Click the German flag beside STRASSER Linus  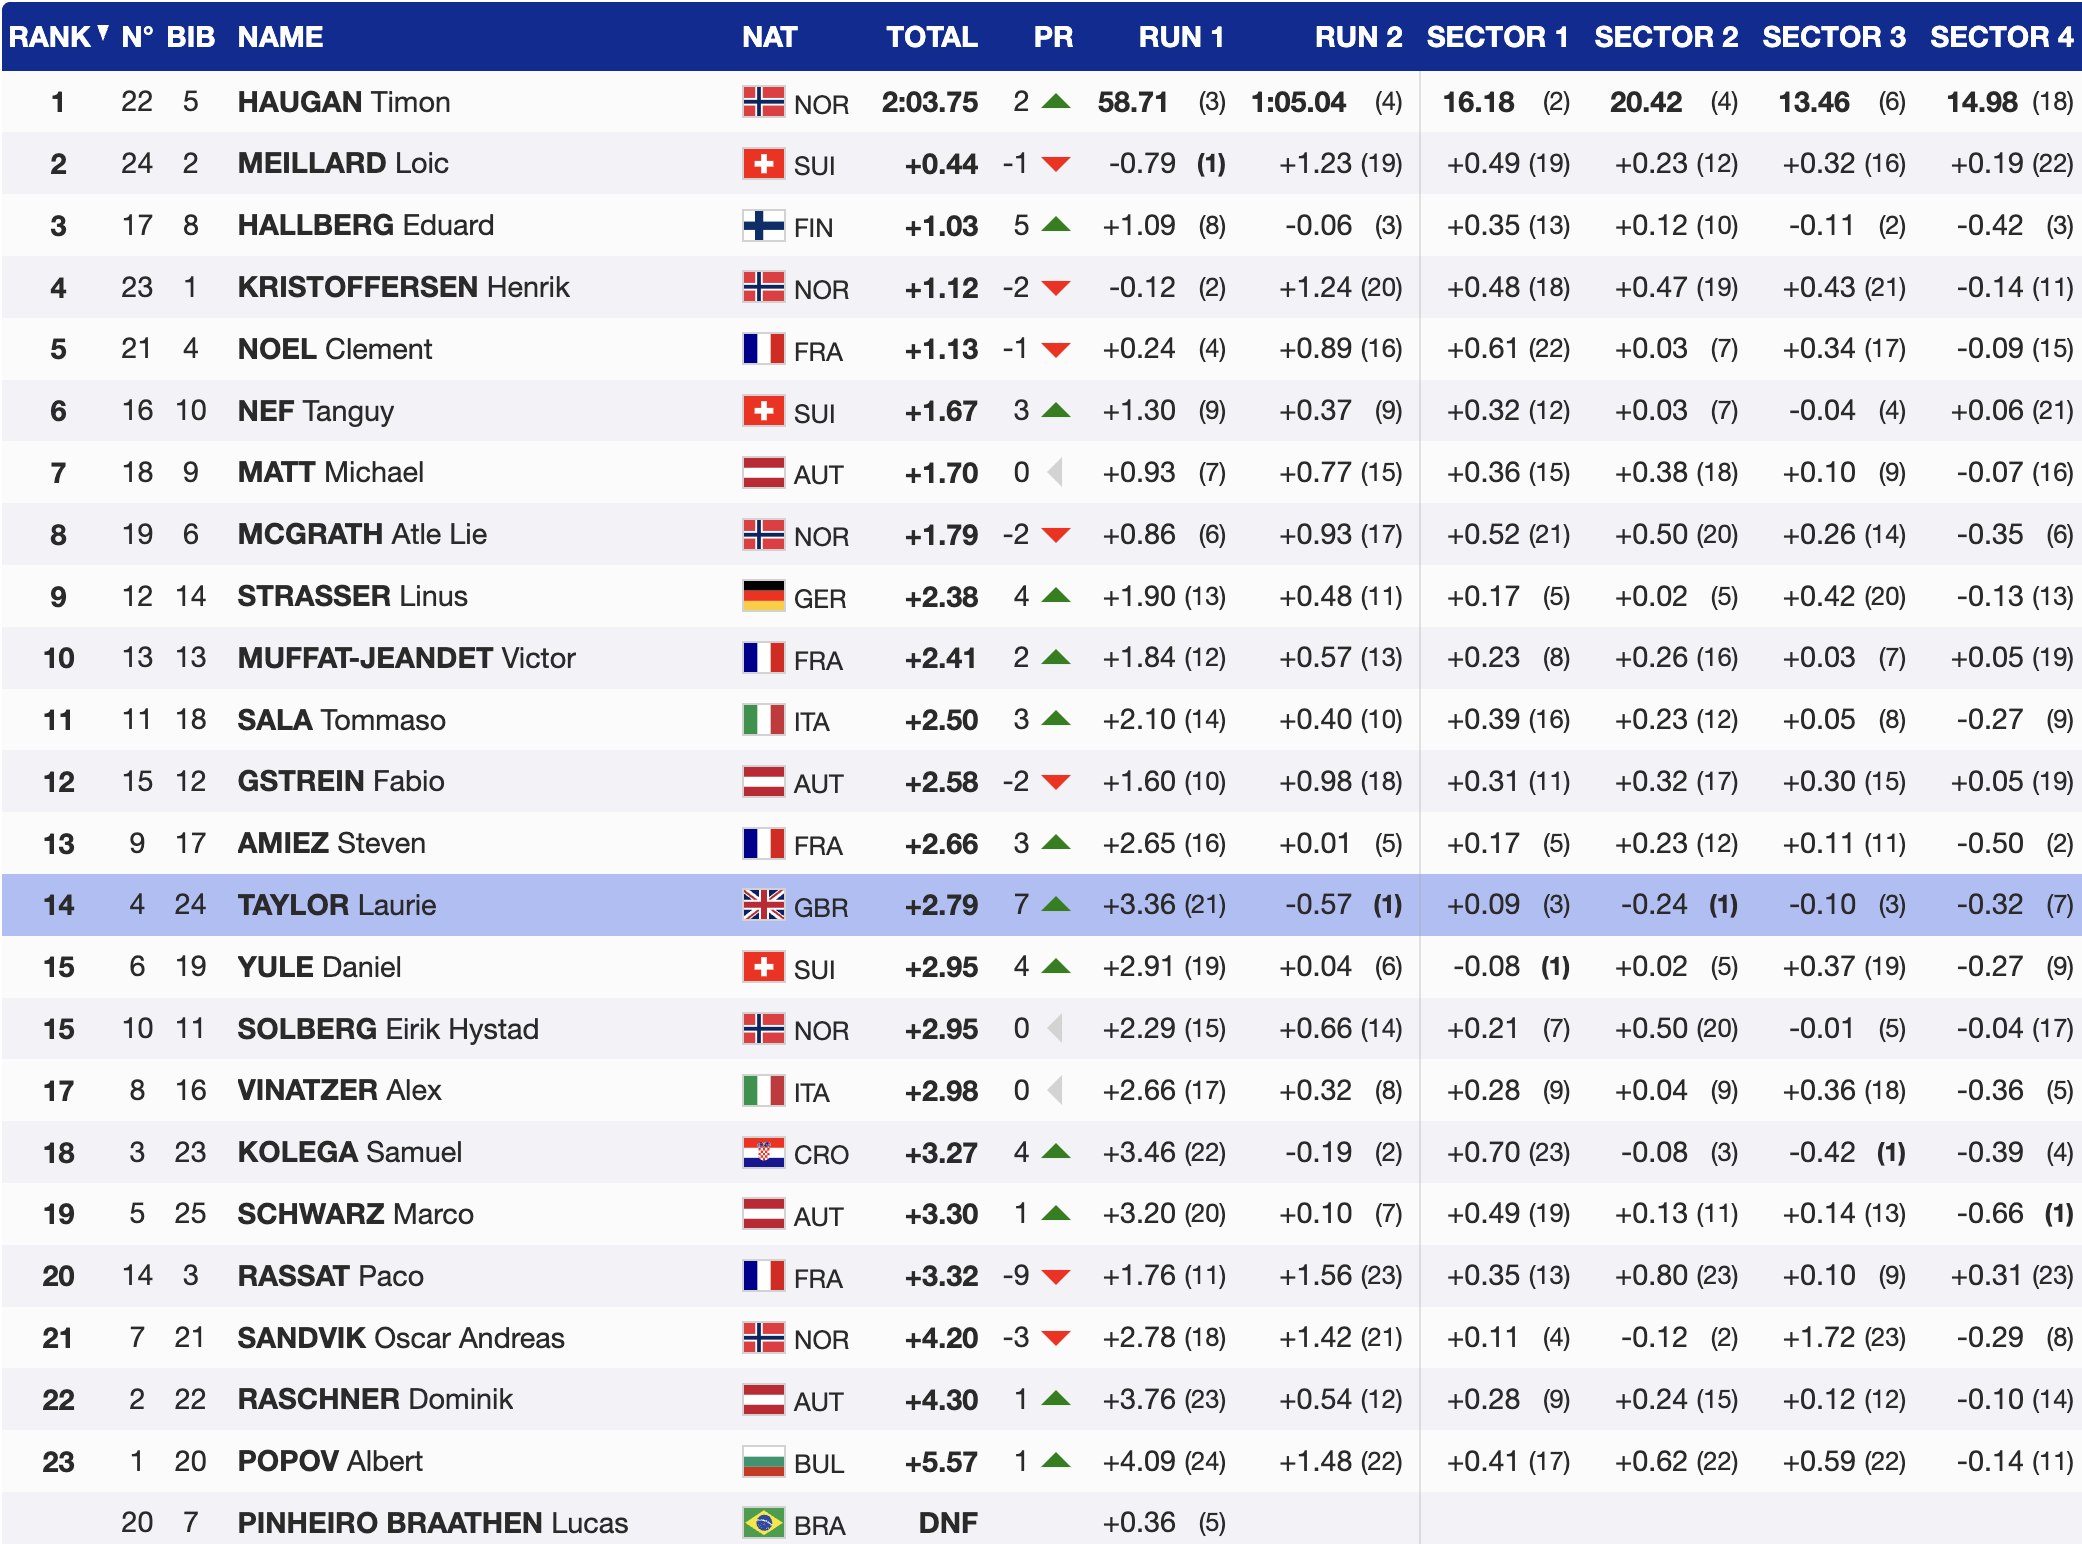pyautogui.click(x=763, y=596)
